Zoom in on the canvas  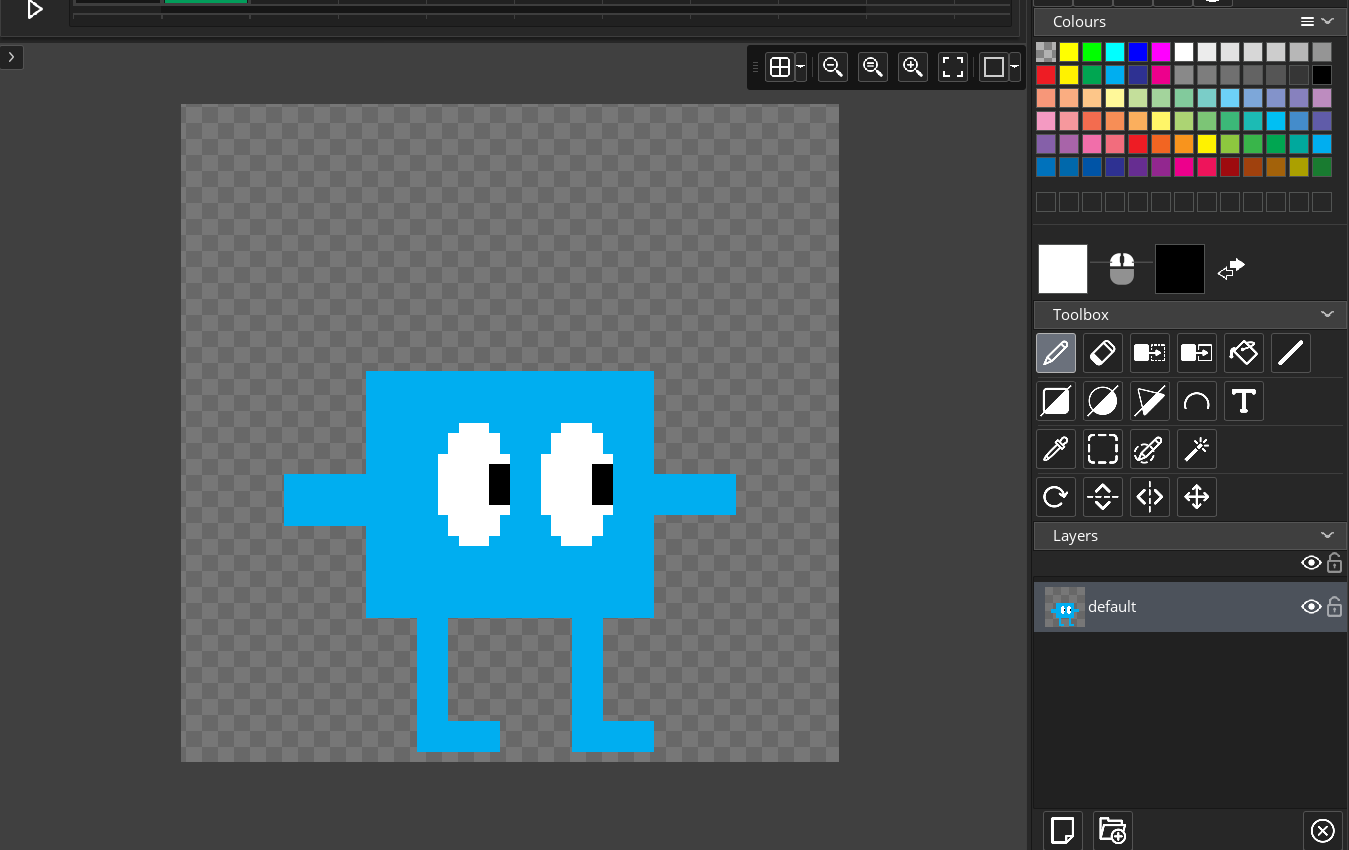pyautogui.click(x=912, y=67)
